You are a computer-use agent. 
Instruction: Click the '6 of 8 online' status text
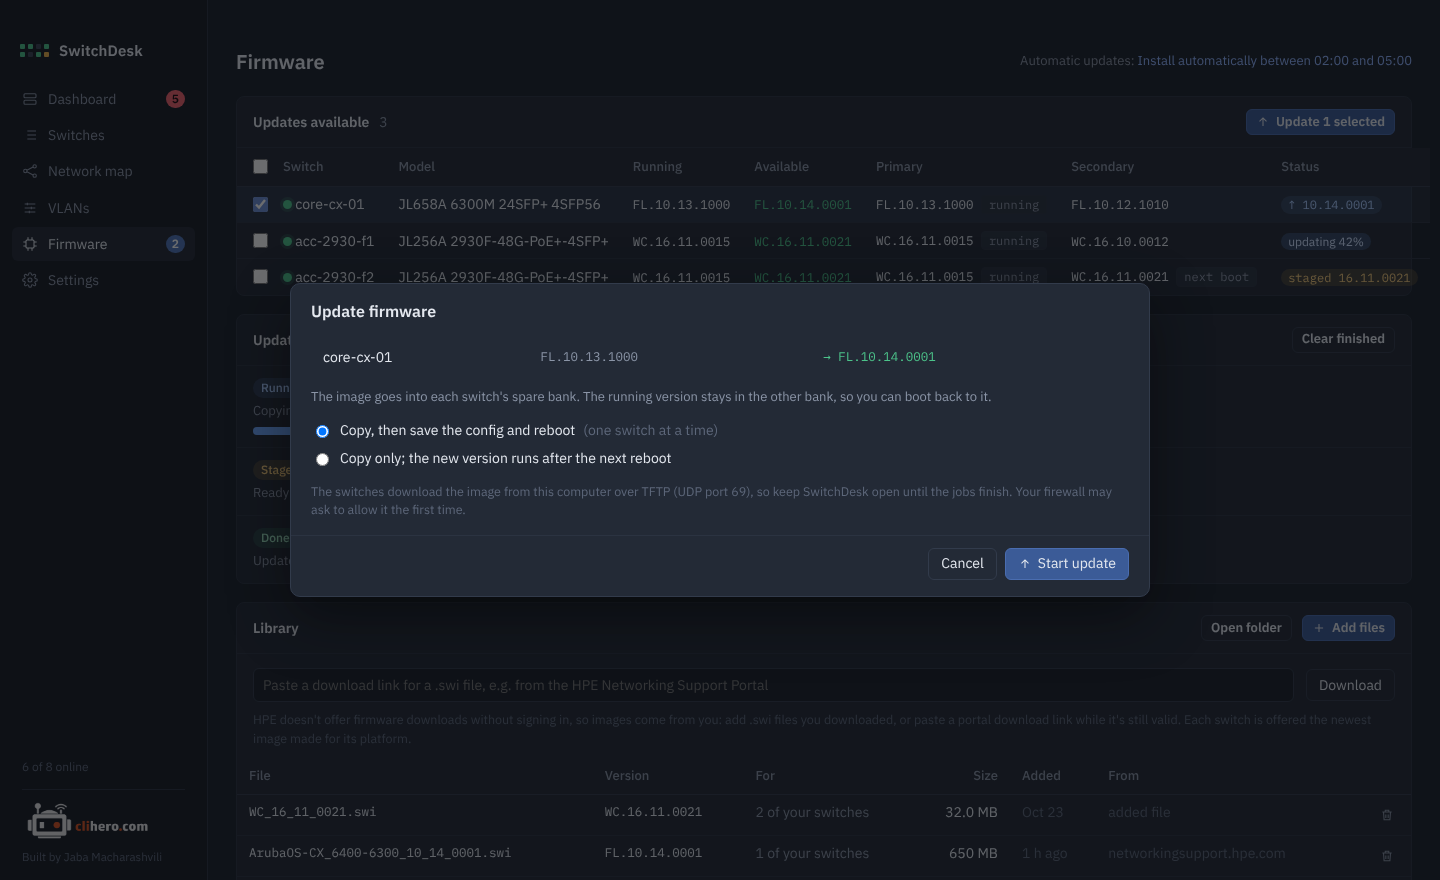(x=55, y=767)
